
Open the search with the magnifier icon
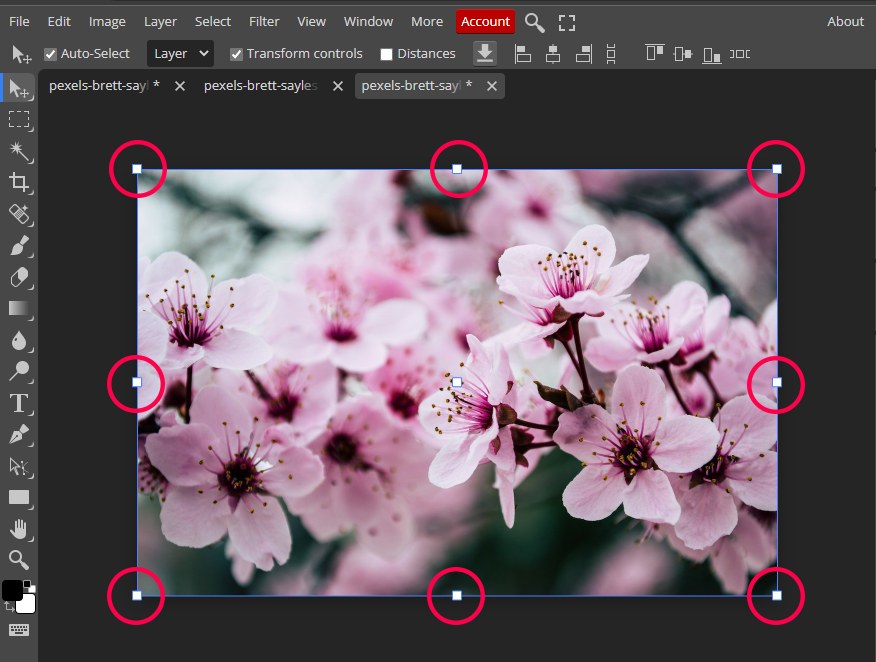(x=534, y=21)
